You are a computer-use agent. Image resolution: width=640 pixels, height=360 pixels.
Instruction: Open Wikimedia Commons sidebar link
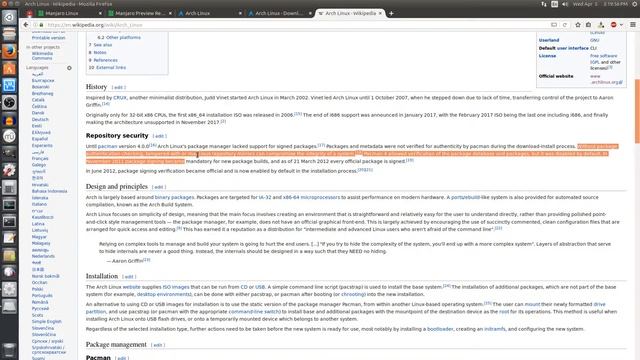pyautogui.click(x=42, y=56)
